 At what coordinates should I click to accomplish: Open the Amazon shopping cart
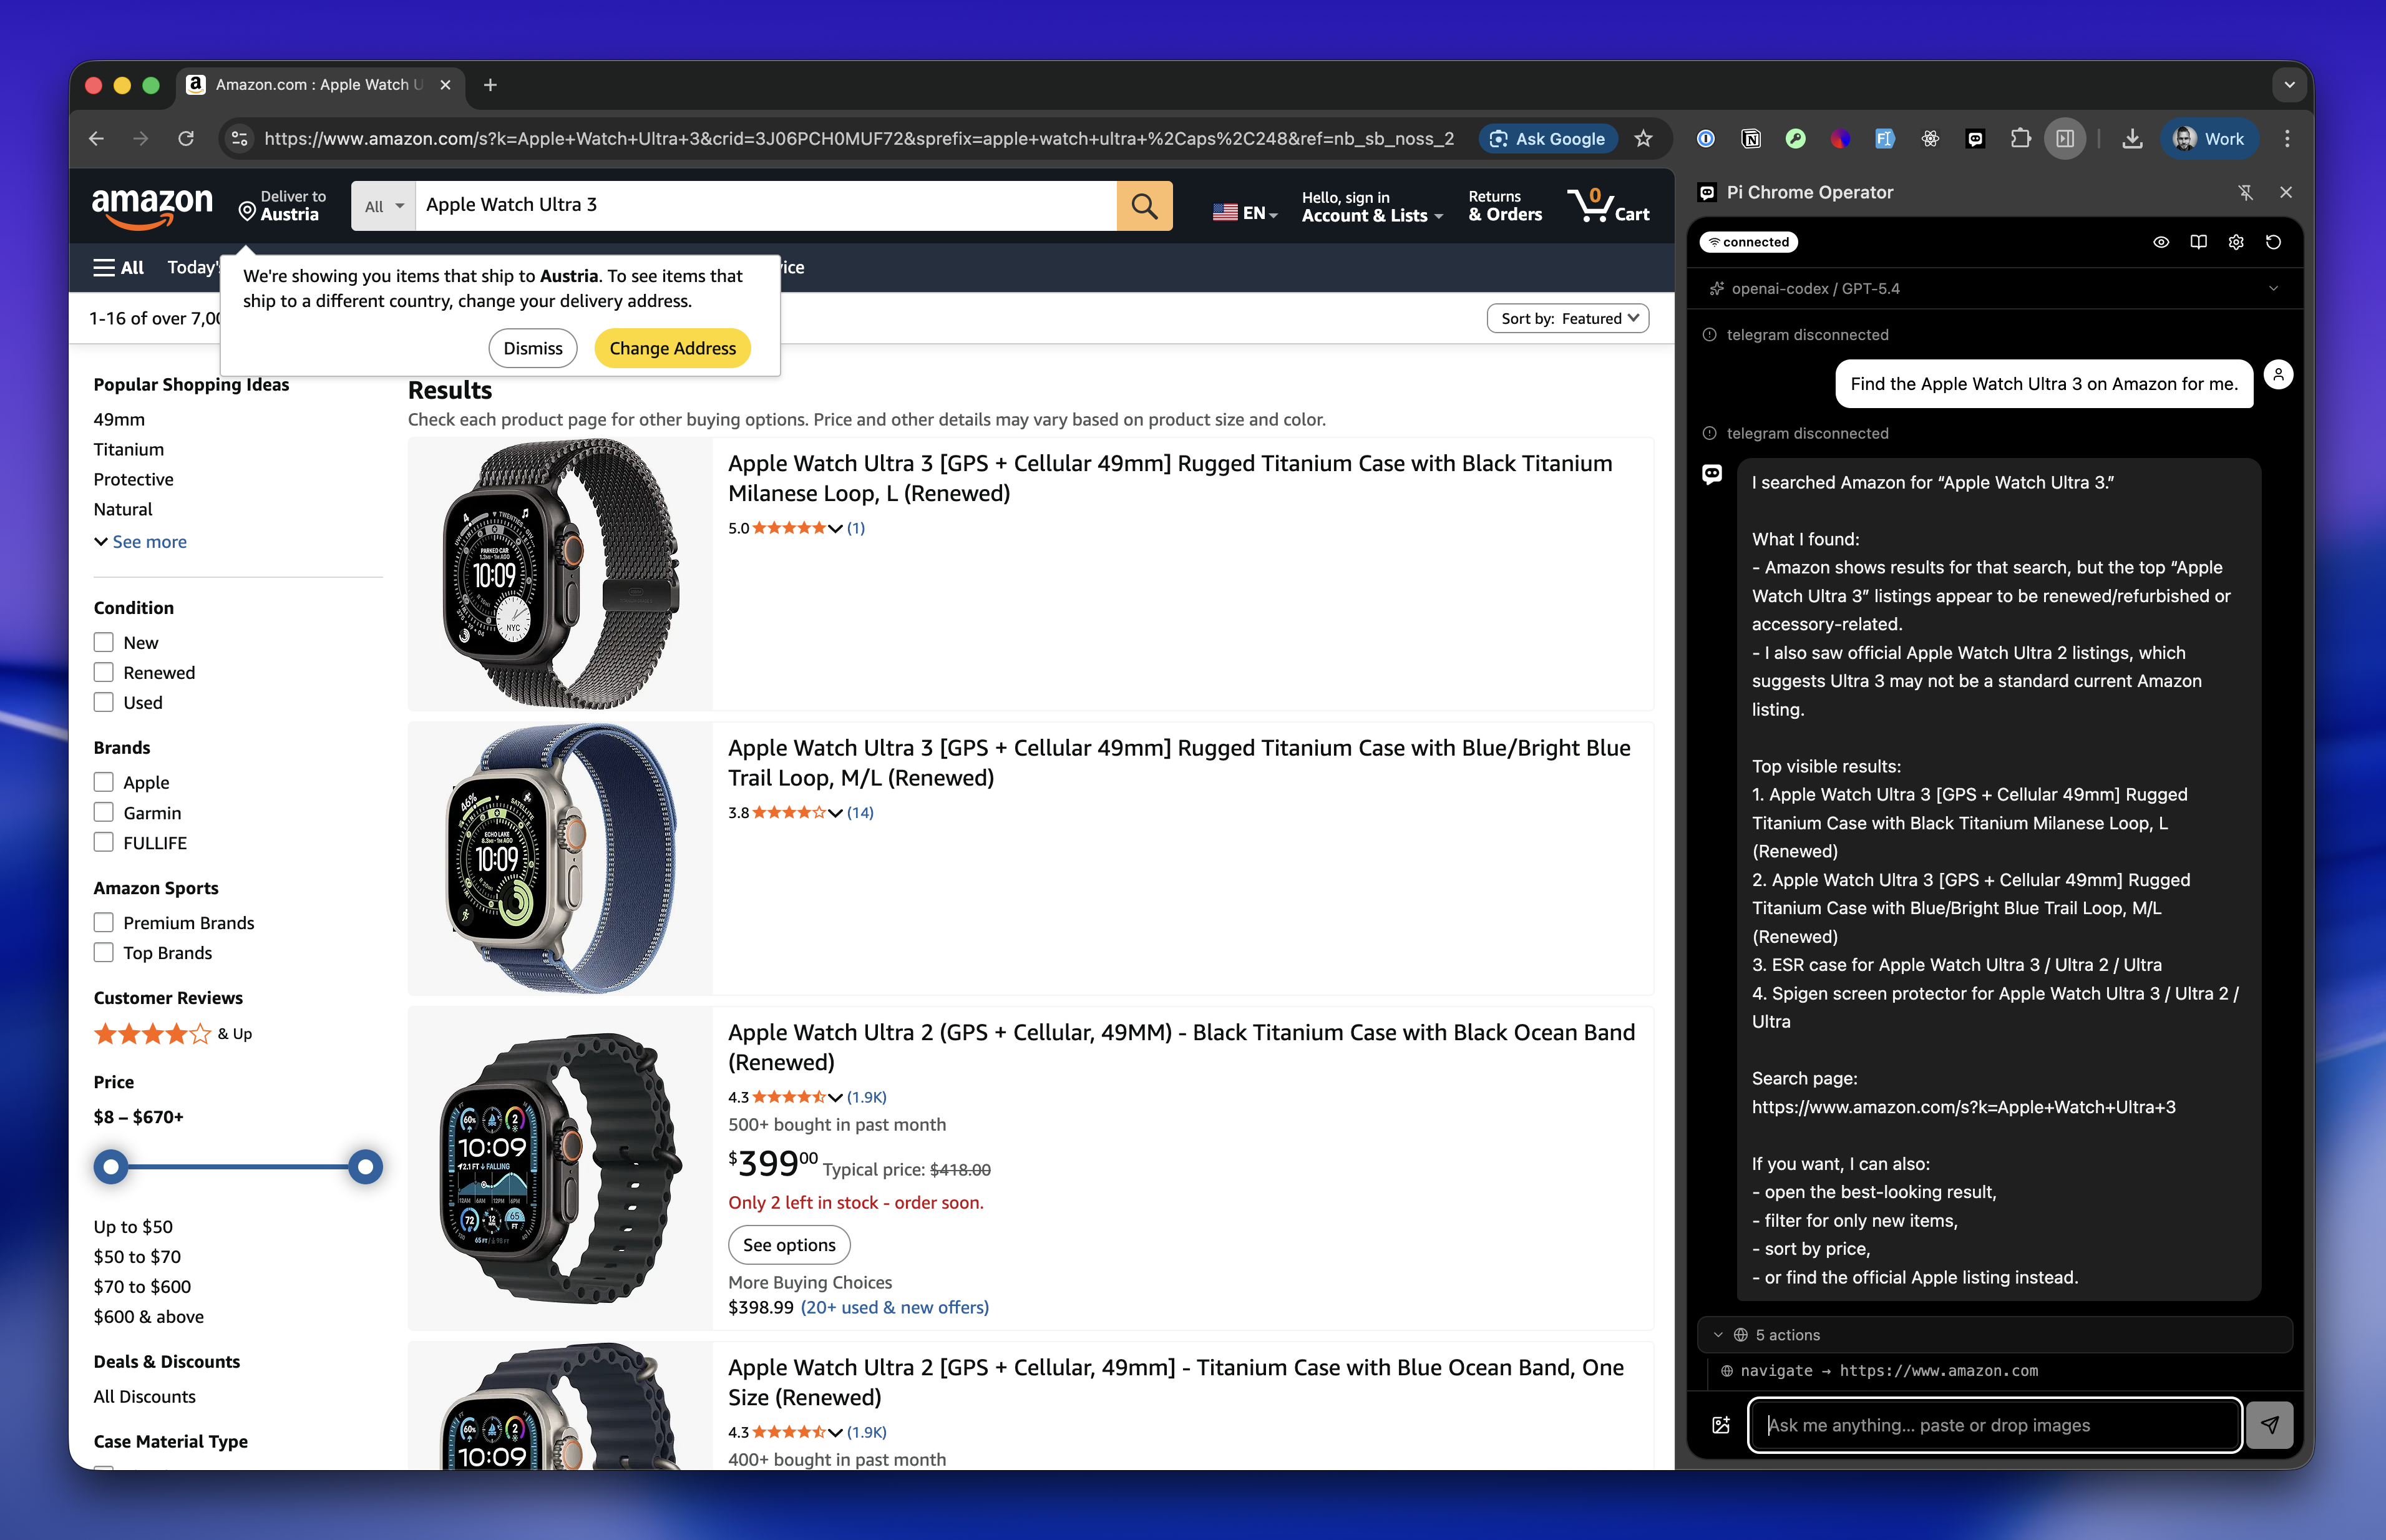click(x=1609, y=206)
